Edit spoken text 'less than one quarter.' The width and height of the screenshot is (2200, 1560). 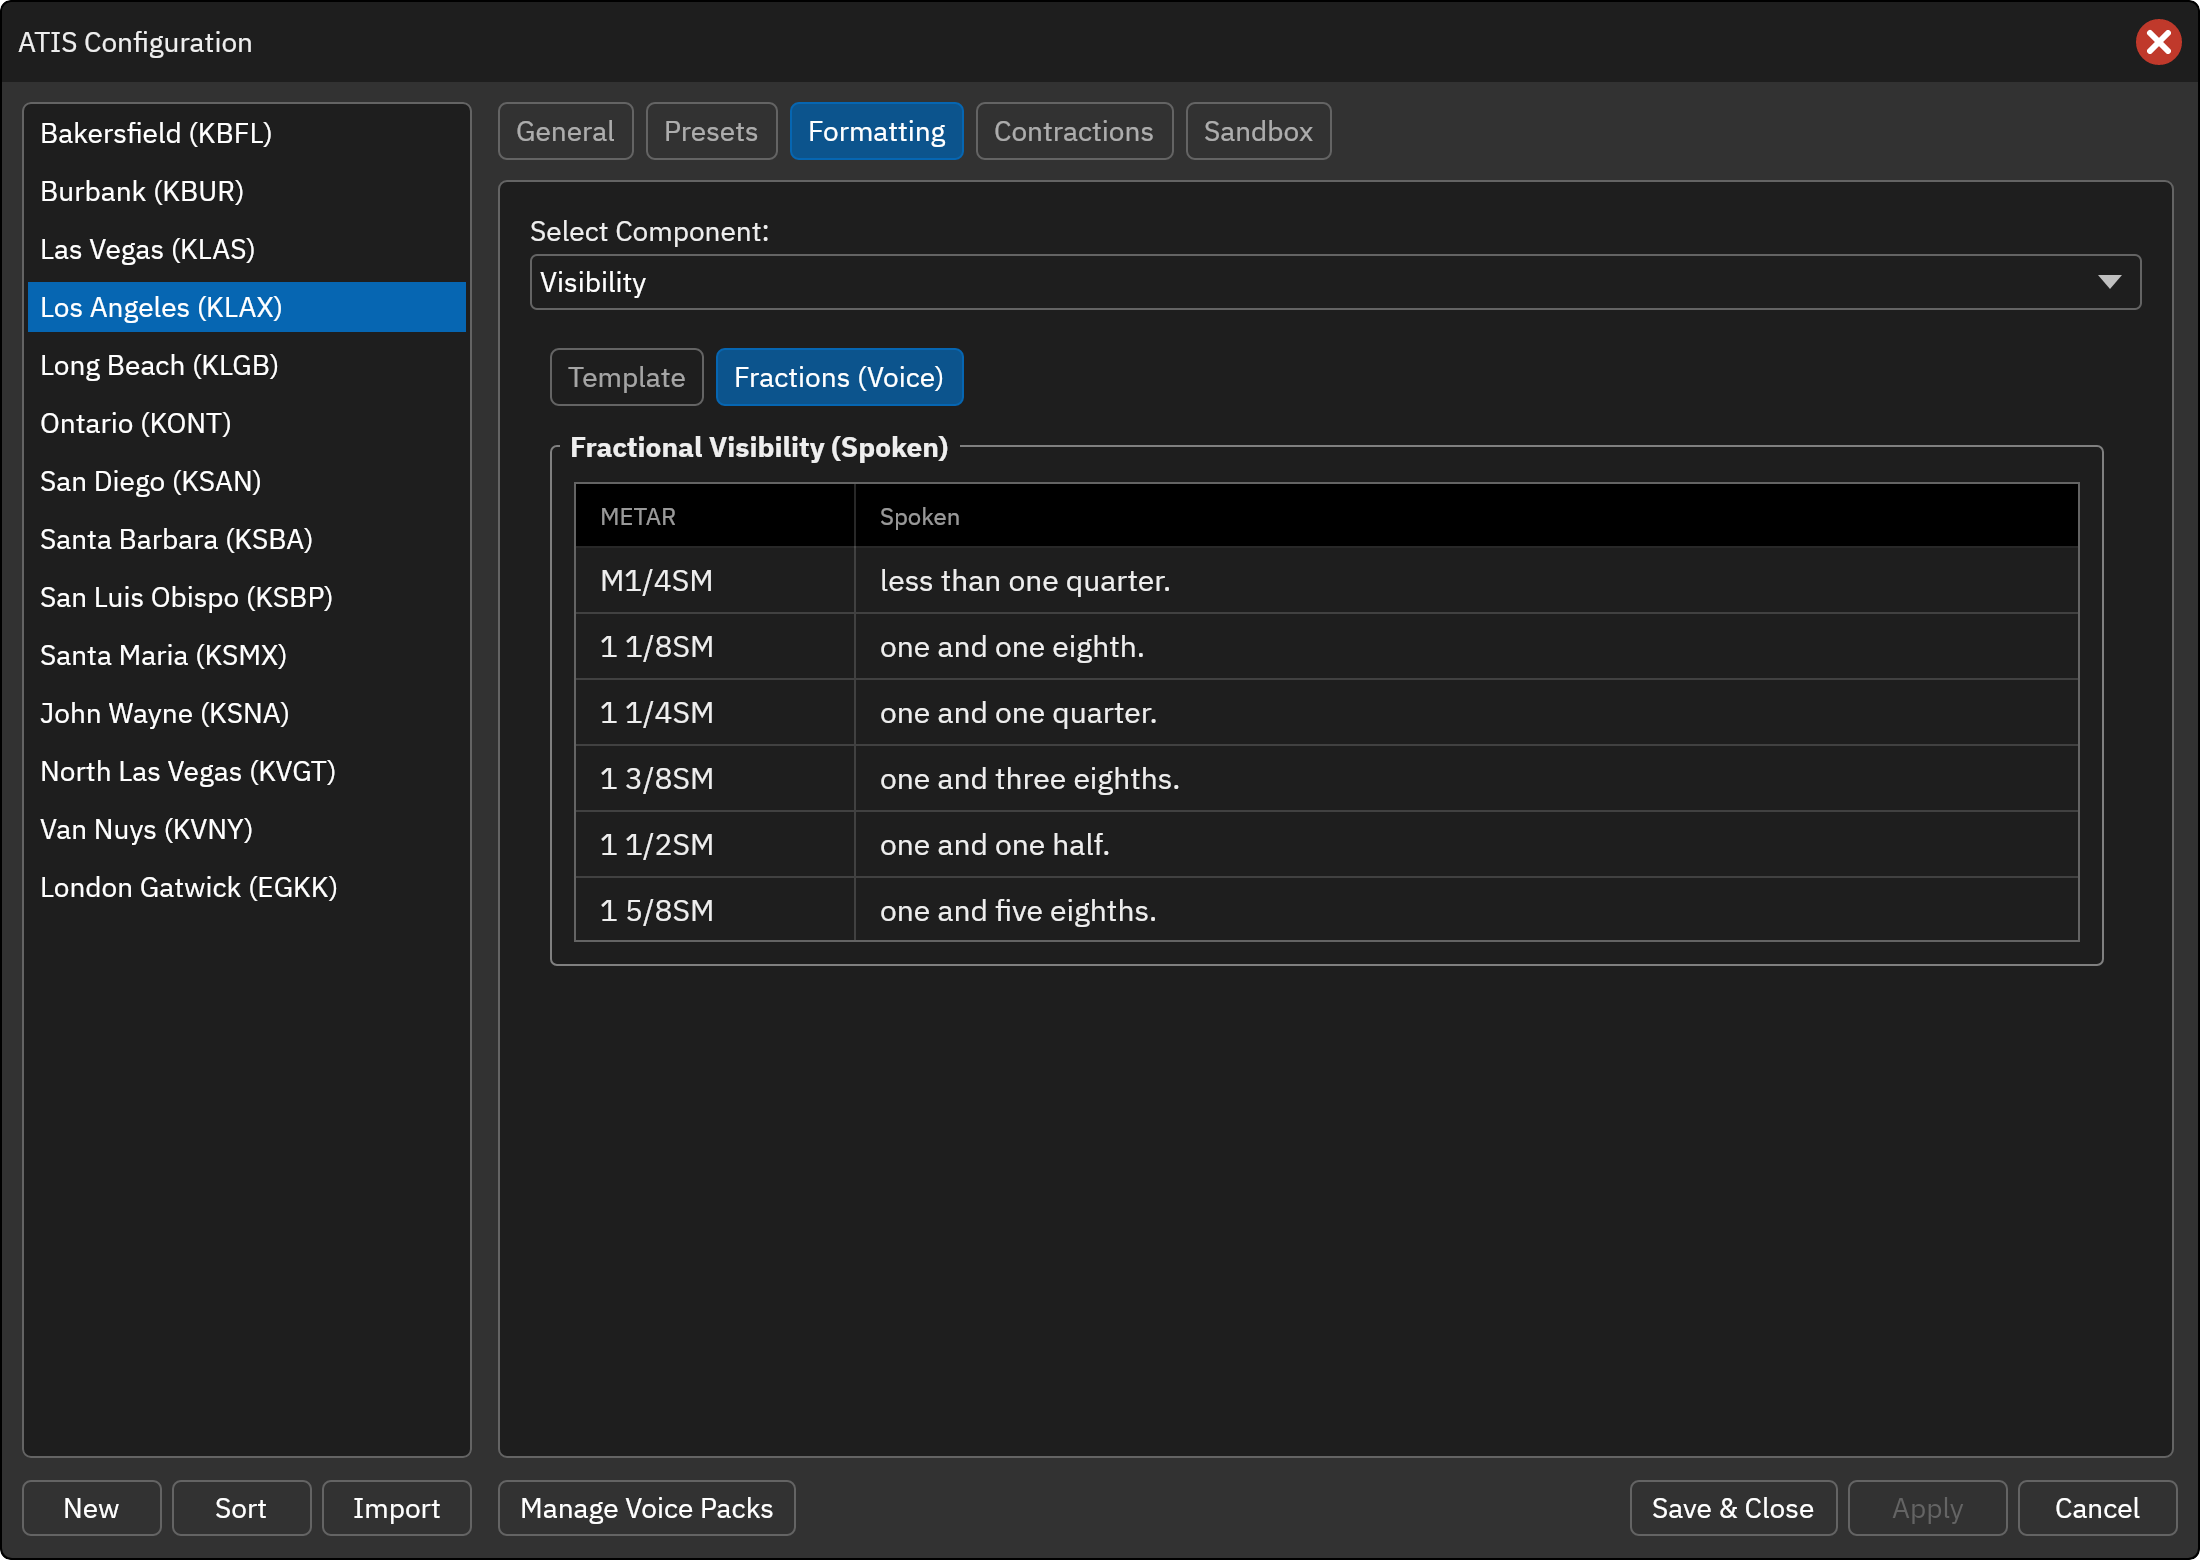pyautogui.click(x=1466, y=580)
